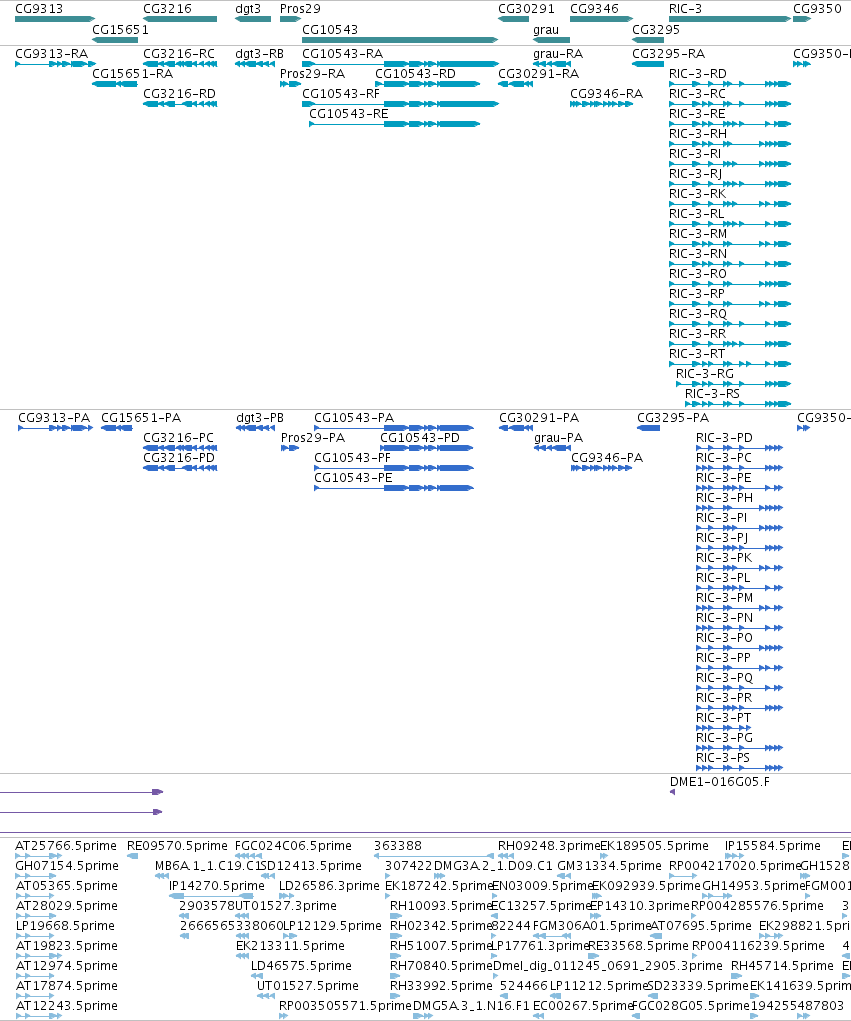Select the grau-RA transcript label

558,53
